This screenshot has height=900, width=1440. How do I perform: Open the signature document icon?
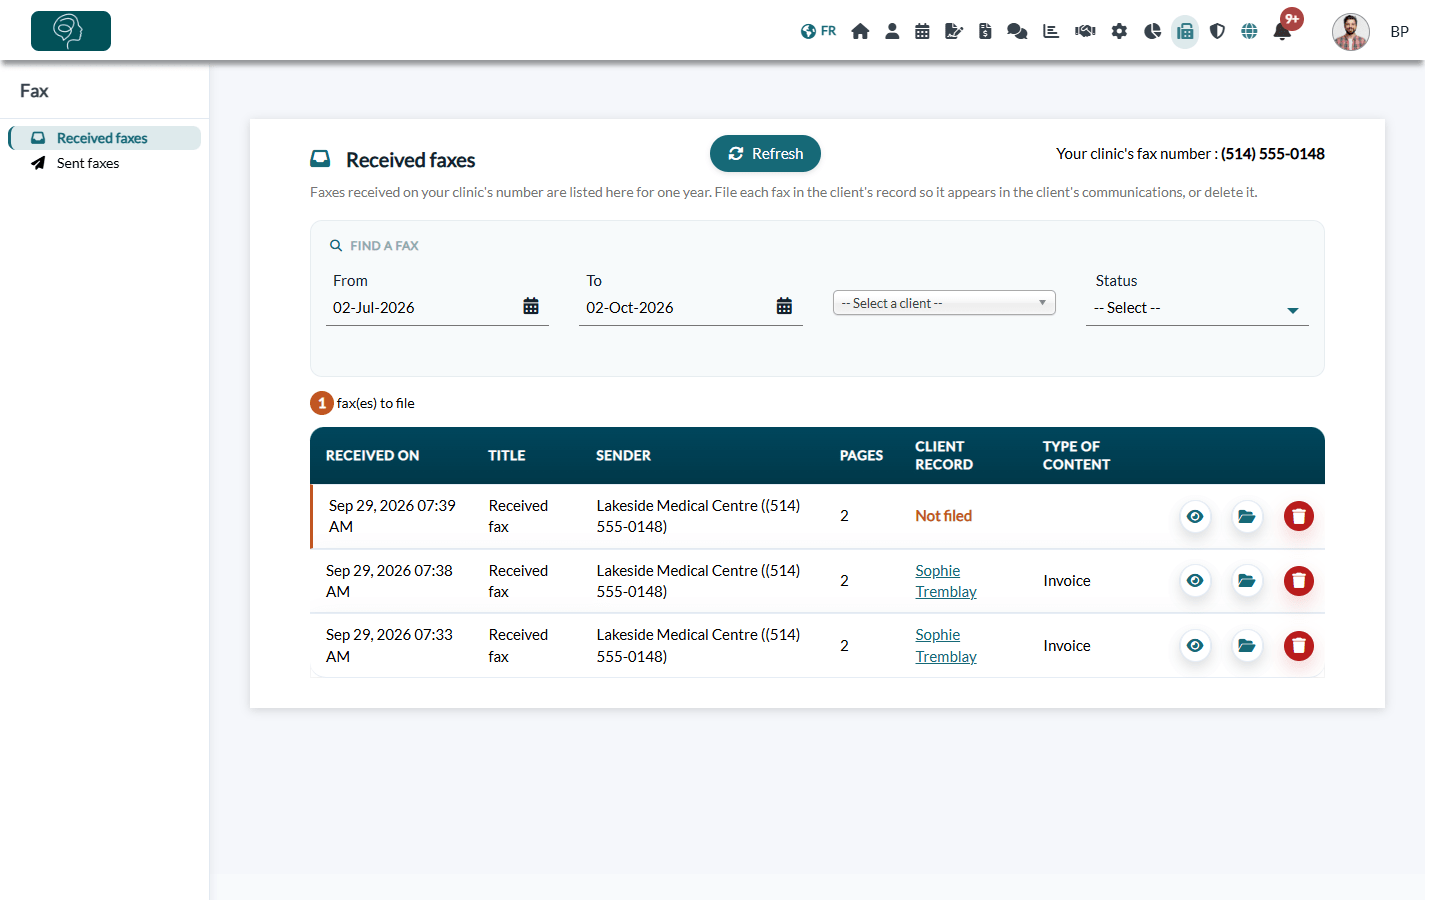pyautogui.click(x=954, y=31)
